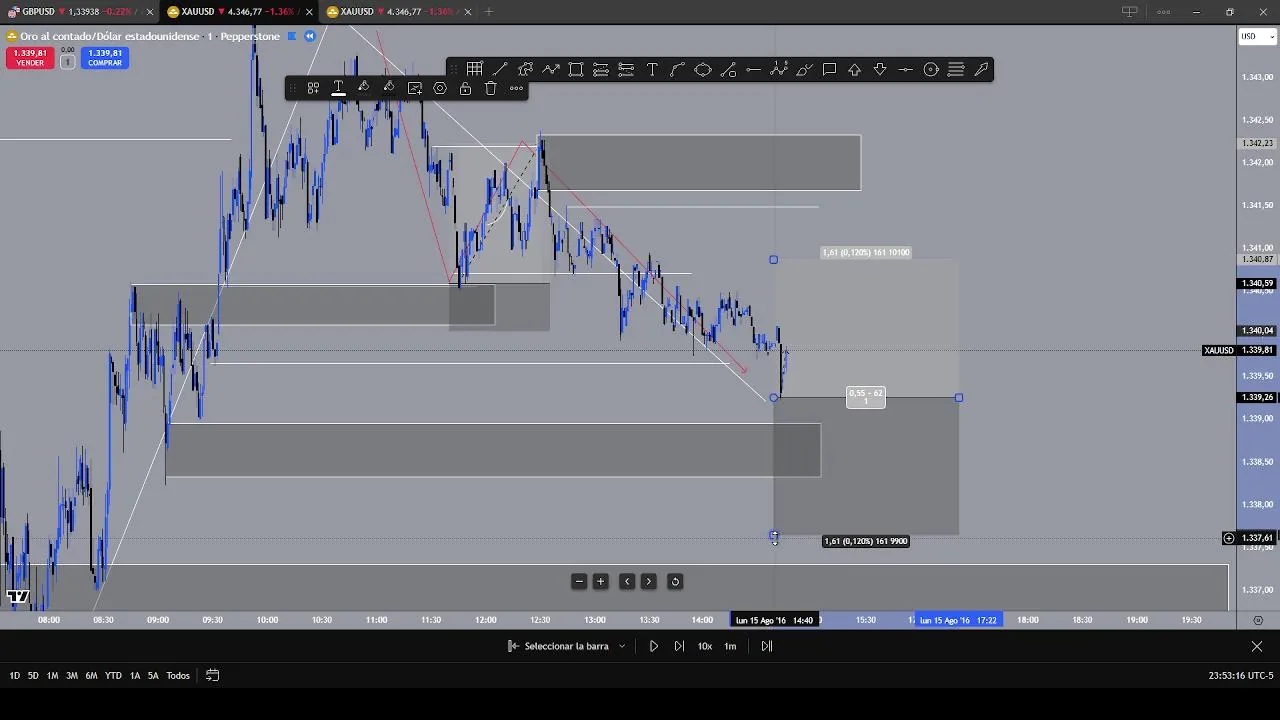Change replay interval 1m

point(730,646)
